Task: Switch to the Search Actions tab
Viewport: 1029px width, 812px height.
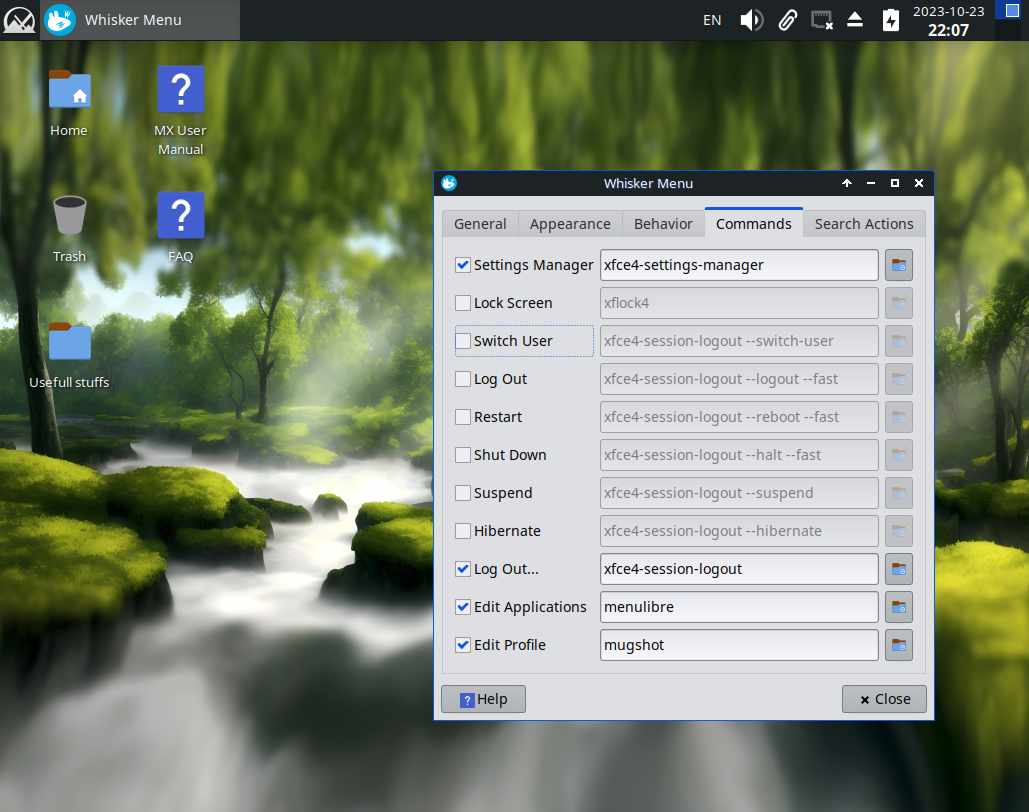Action: pyautogui.click(x=864, y=224)
